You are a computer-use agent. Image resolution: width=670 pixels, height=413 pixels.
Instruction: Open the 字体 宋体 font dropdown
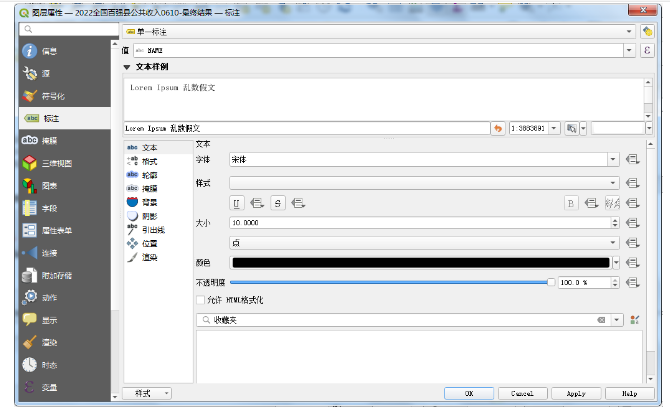(x=613, y=159)
